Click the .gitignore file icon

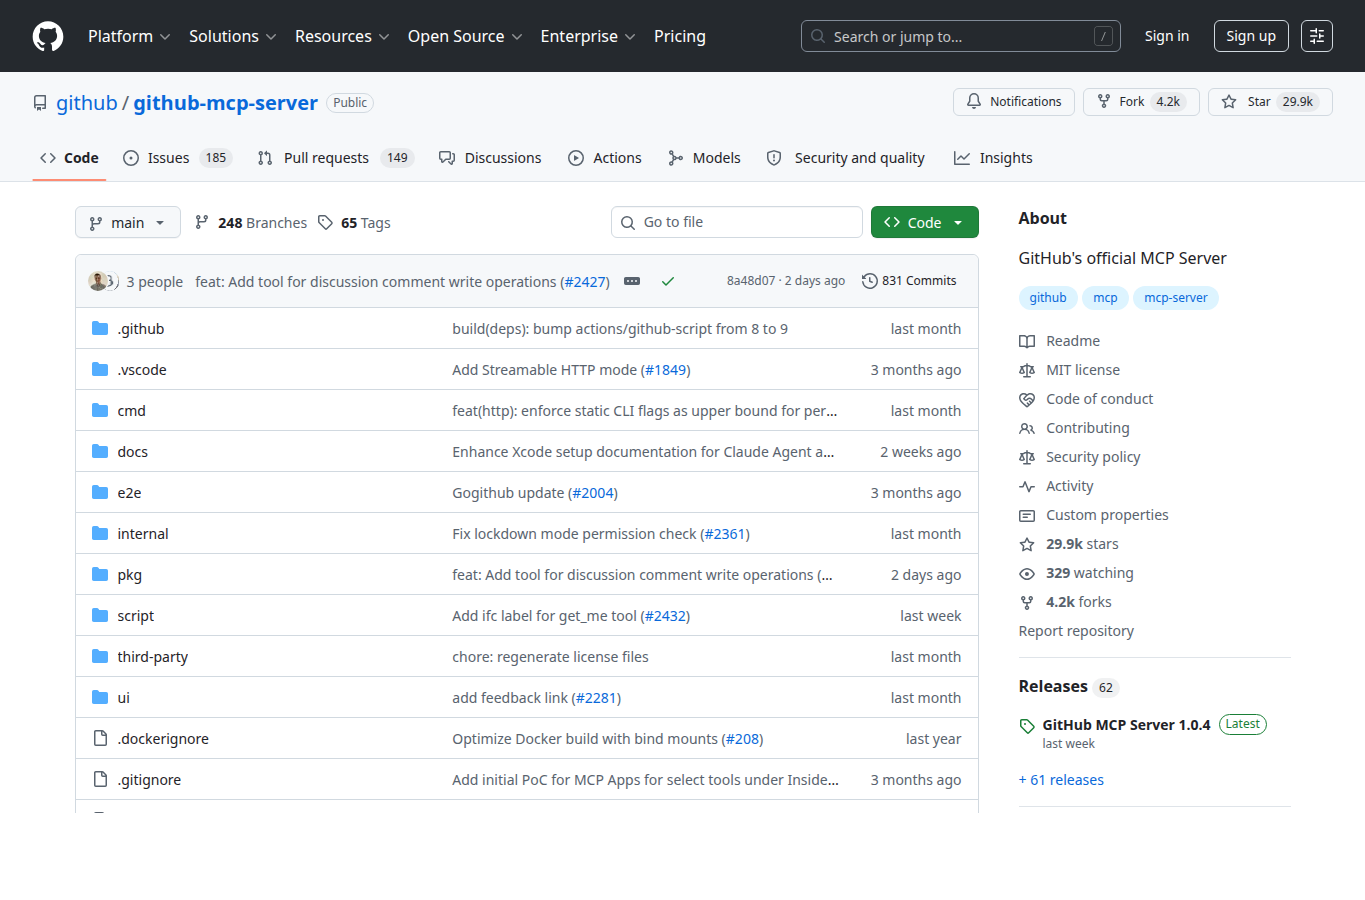(x=100, y=779)
